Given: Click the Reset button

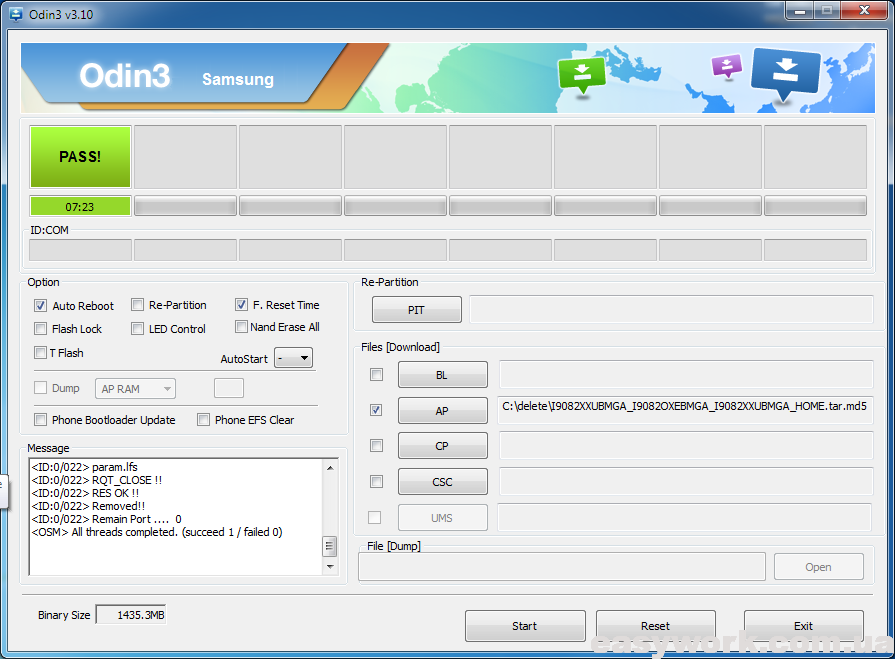Looking at the screenshot, I should click(x=655, y=626).
